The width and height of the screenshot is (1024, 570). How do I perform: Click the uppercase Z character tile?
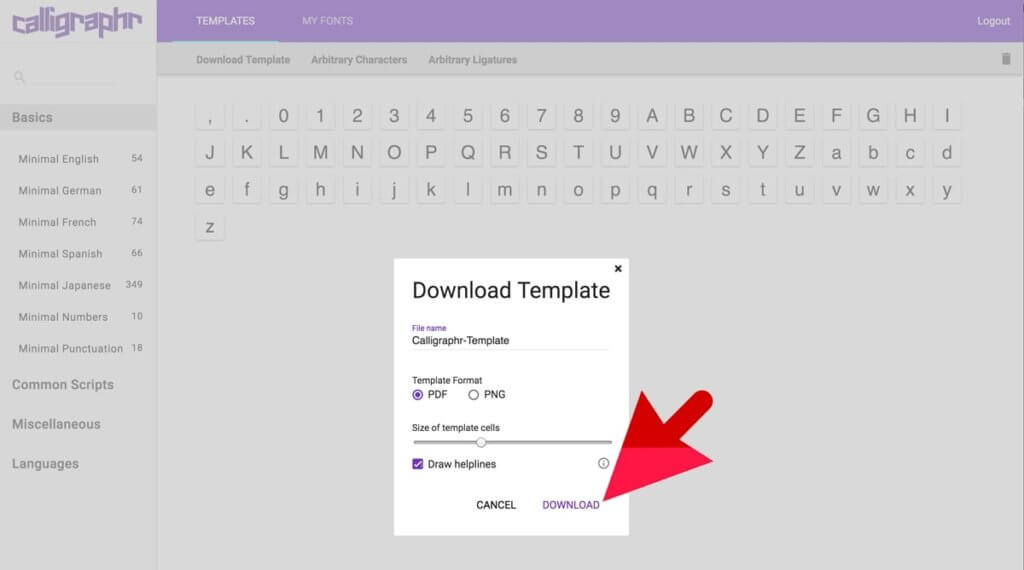pyautogui.click(x=799, y=153)
